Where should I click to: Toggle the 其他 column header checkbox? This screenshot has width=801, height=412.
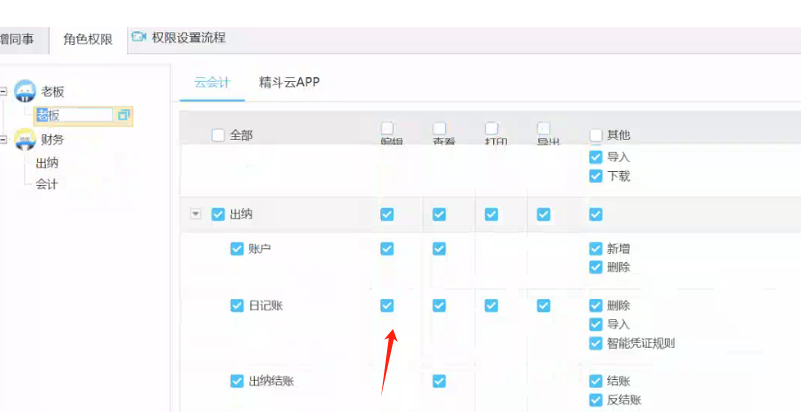tap(596, 135)
